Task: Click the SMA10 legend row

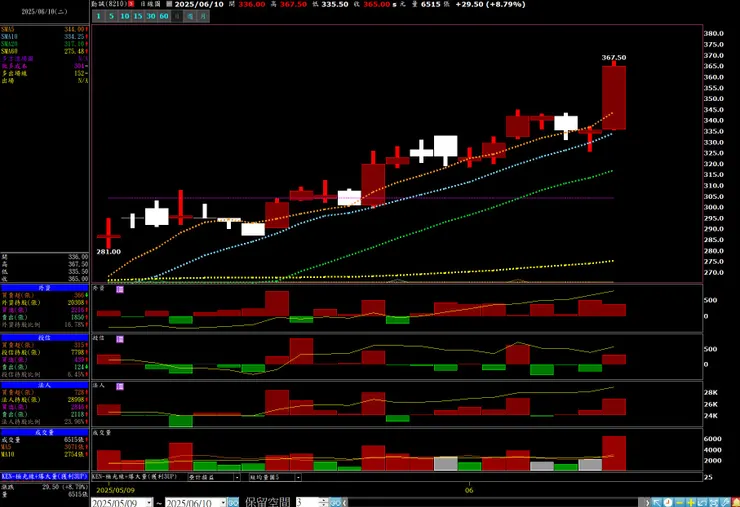Action: click(44, 36)
